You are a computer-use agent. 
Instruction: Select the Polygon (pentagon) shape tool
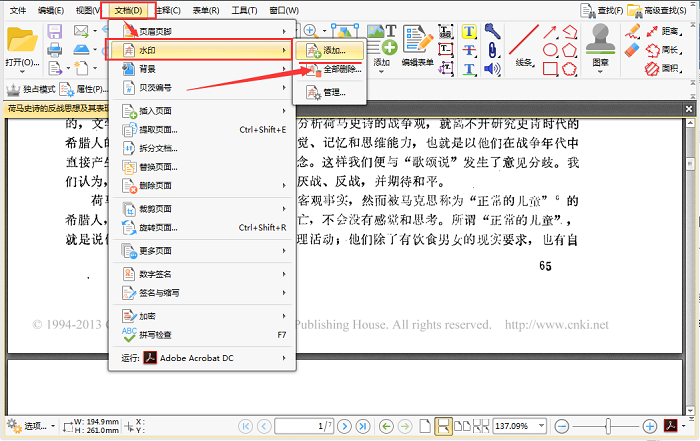tap(570, 50)
